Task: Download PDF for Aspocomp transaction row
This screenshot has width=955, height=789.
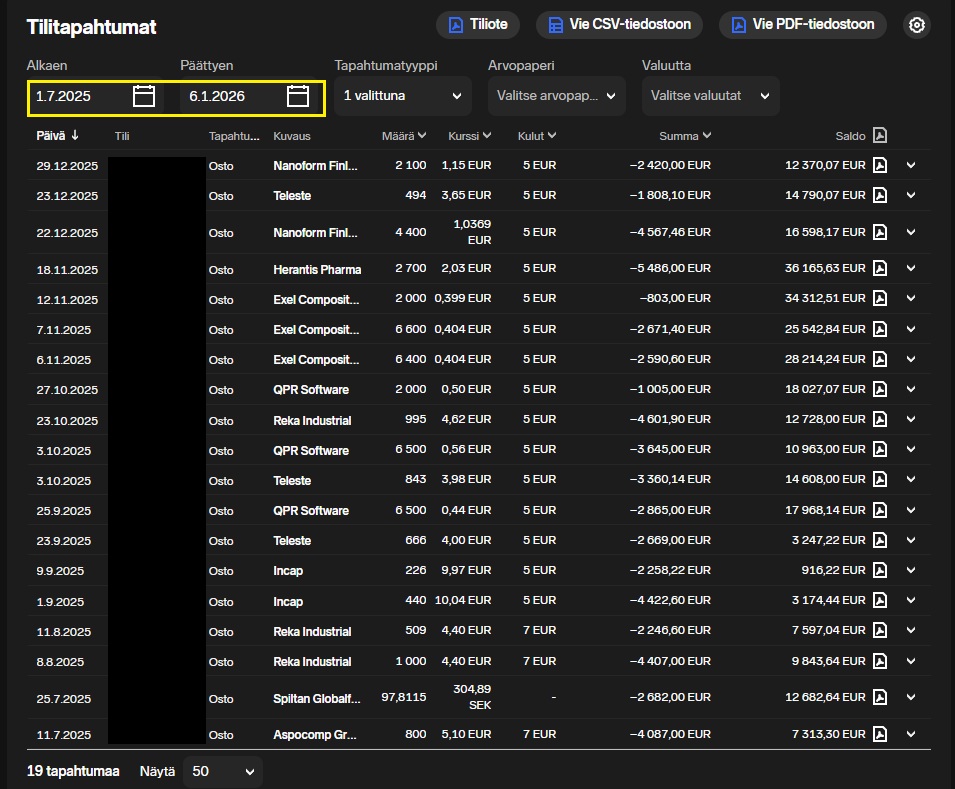Action: click(880, 734)
